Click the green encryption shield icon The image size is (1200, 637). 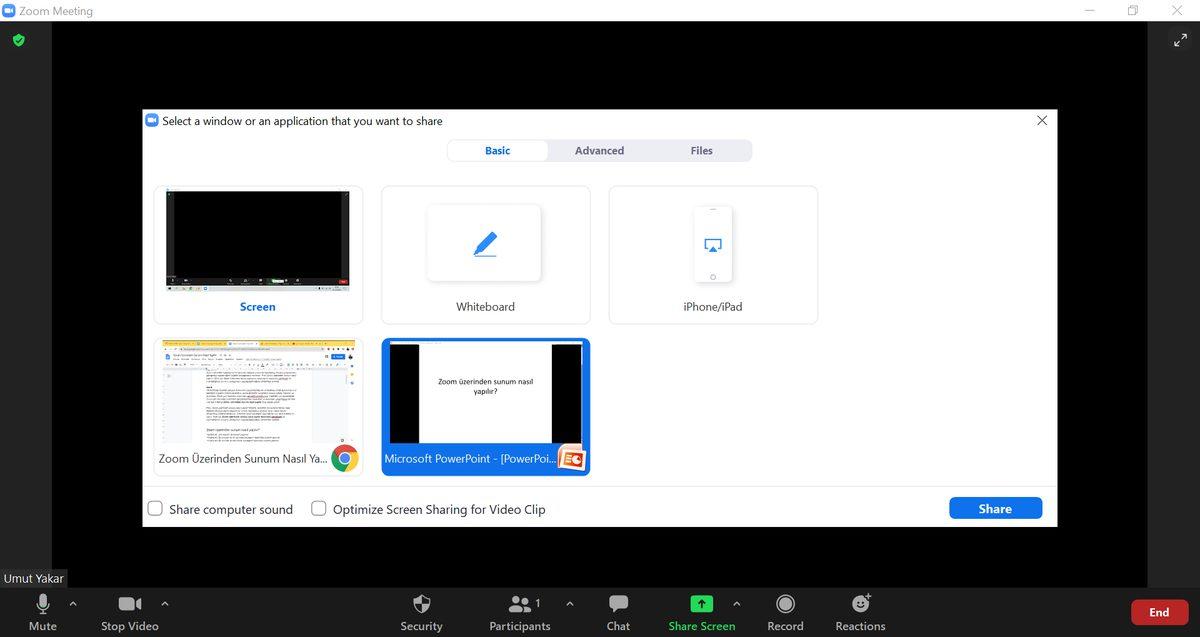point(18,40)
